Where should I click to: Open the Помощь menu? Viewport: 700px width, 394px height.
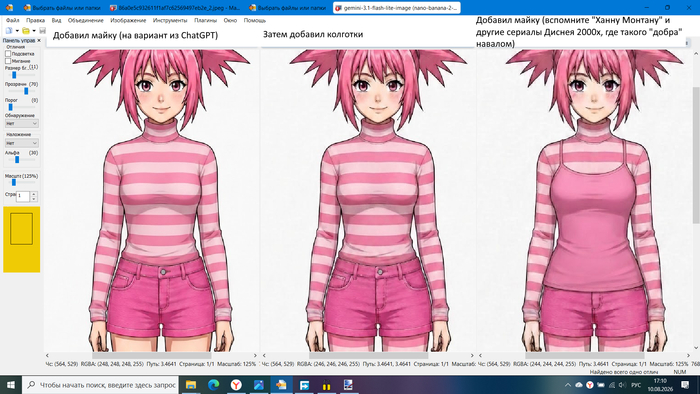pyautogui.click(x=255, y=21)
